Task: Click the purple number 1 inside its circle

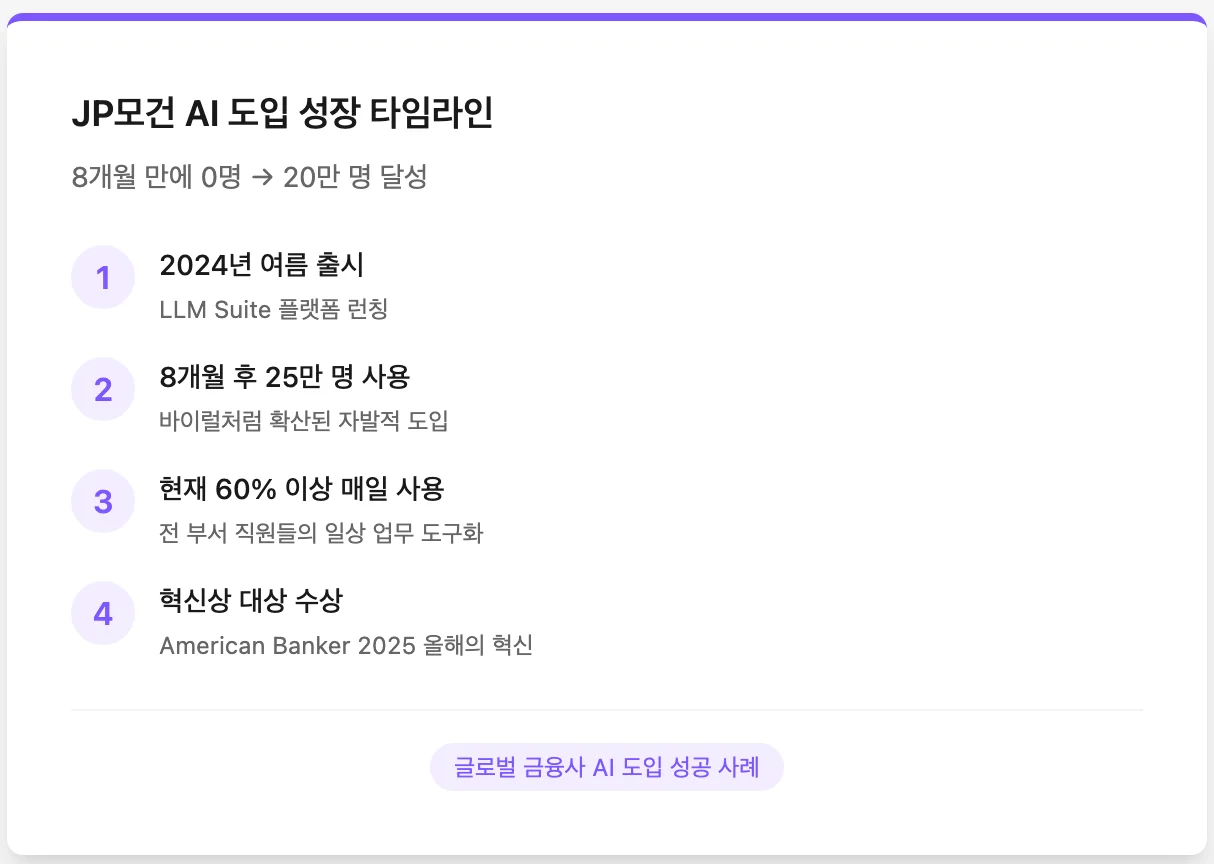Action: coord(103,277)
